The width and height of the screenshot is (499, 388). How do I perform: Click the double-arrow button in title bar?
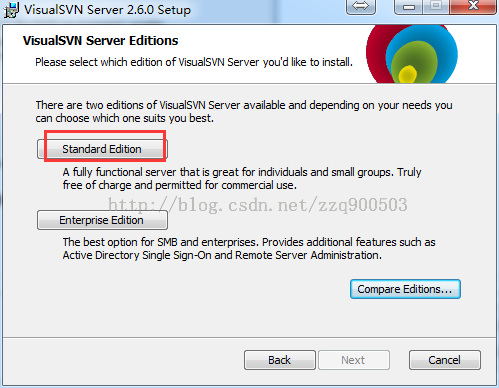[x=361, y=6]
